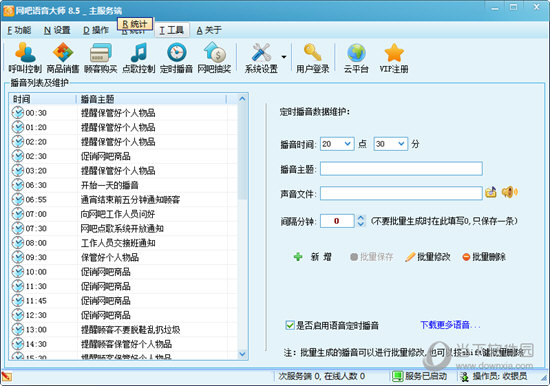Image resolution: width=550 pixels, height=386 pixels.
Task: Select the 网吧点歌系统开放通知 entry
Action: tap(122, 228)
